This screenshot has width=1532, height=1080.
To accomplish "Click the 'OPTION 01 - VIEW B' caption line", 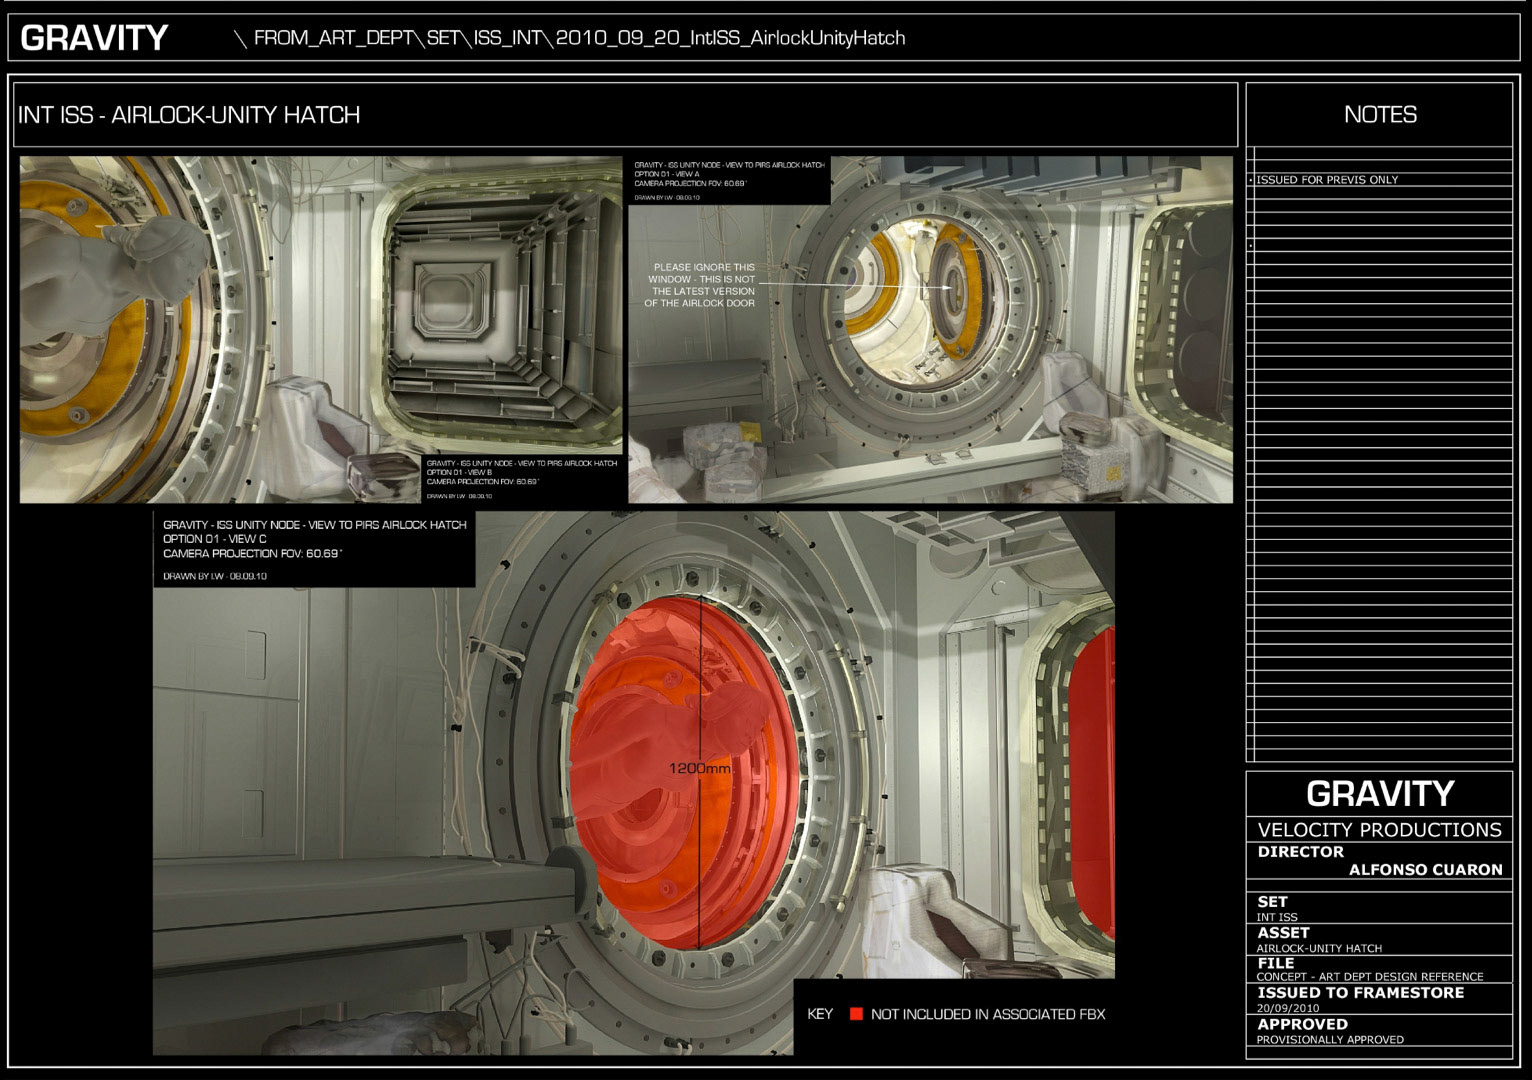I will 459,473.
